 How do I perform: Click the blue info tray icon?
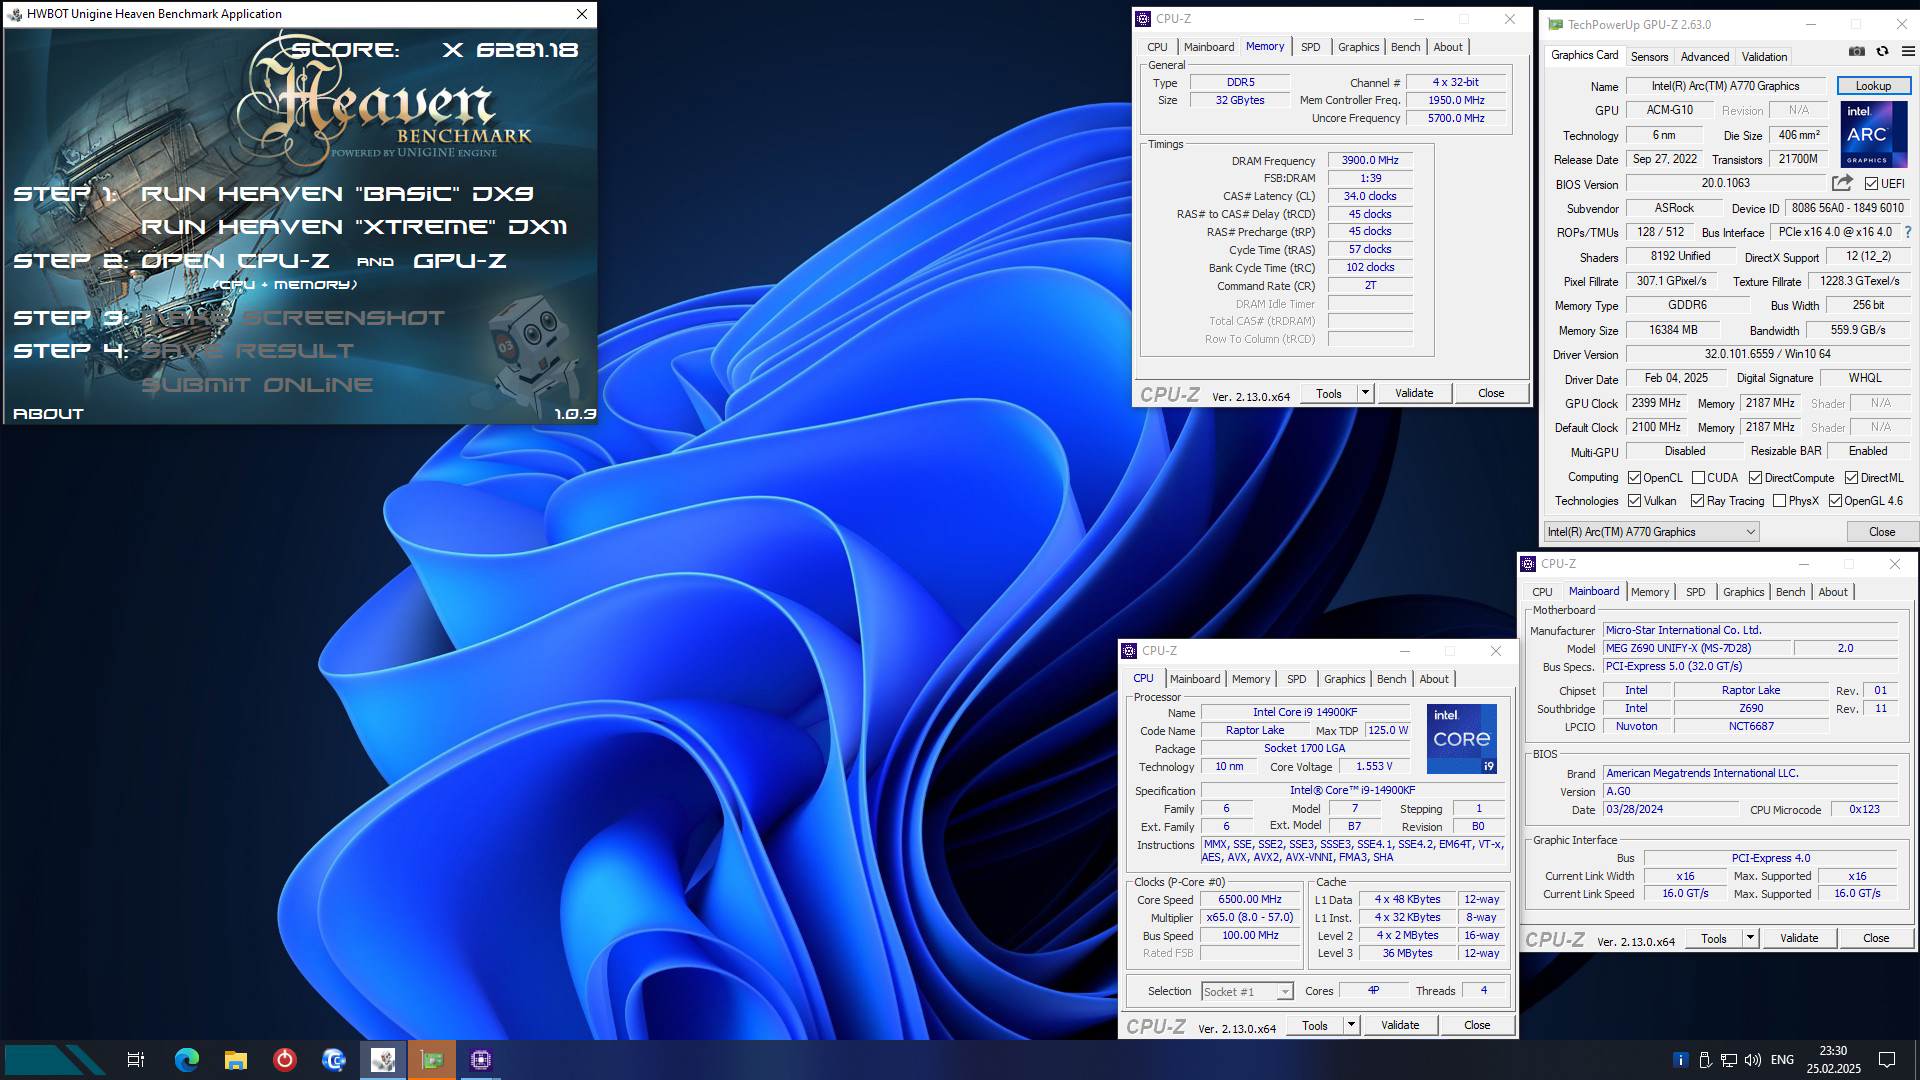[1681, 1060]
